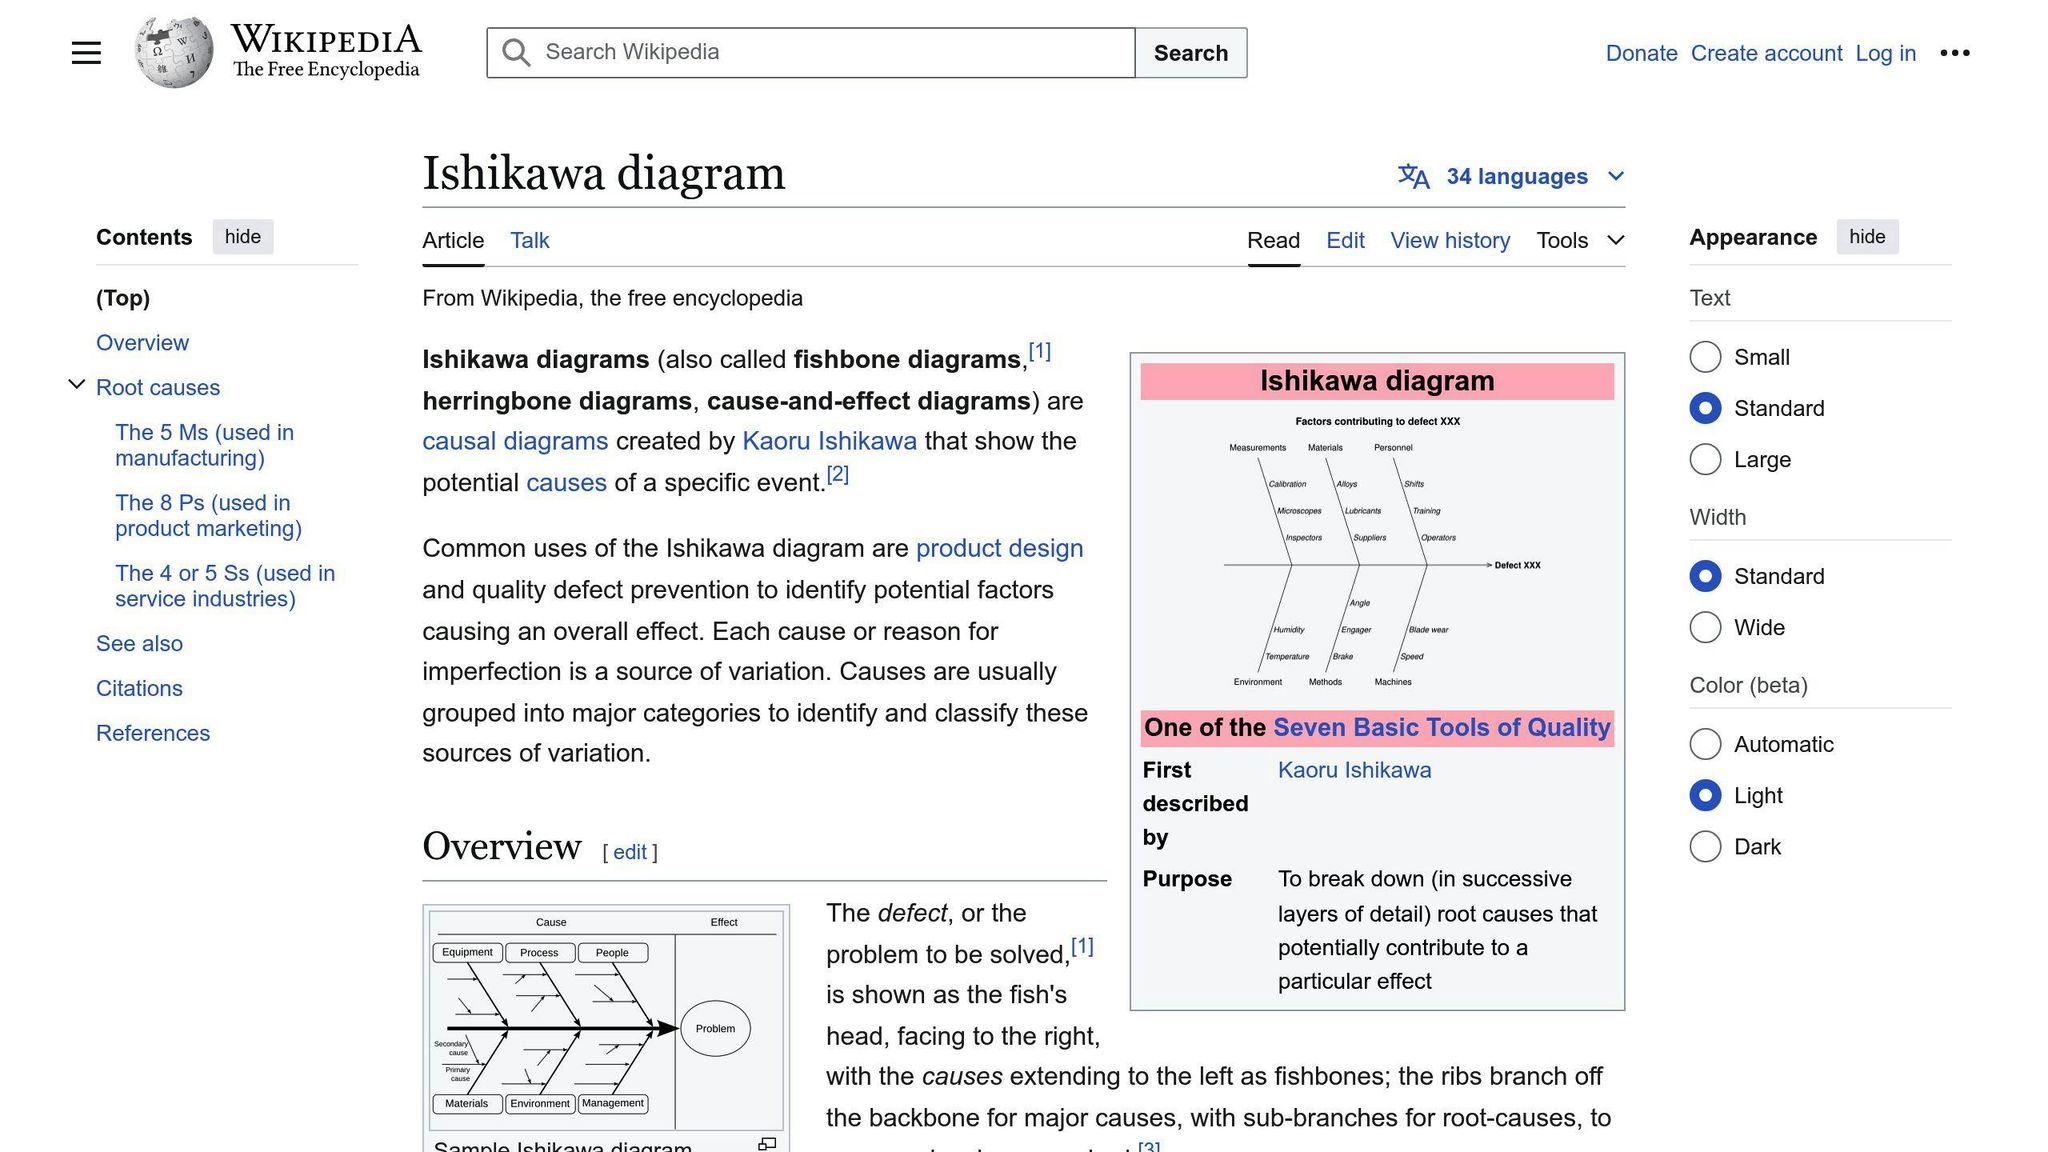Viewport: 2048px width, 1152px height.
Task: Click citation [2] after specific event
Action: pyautogui.click(x=838, y=474)
